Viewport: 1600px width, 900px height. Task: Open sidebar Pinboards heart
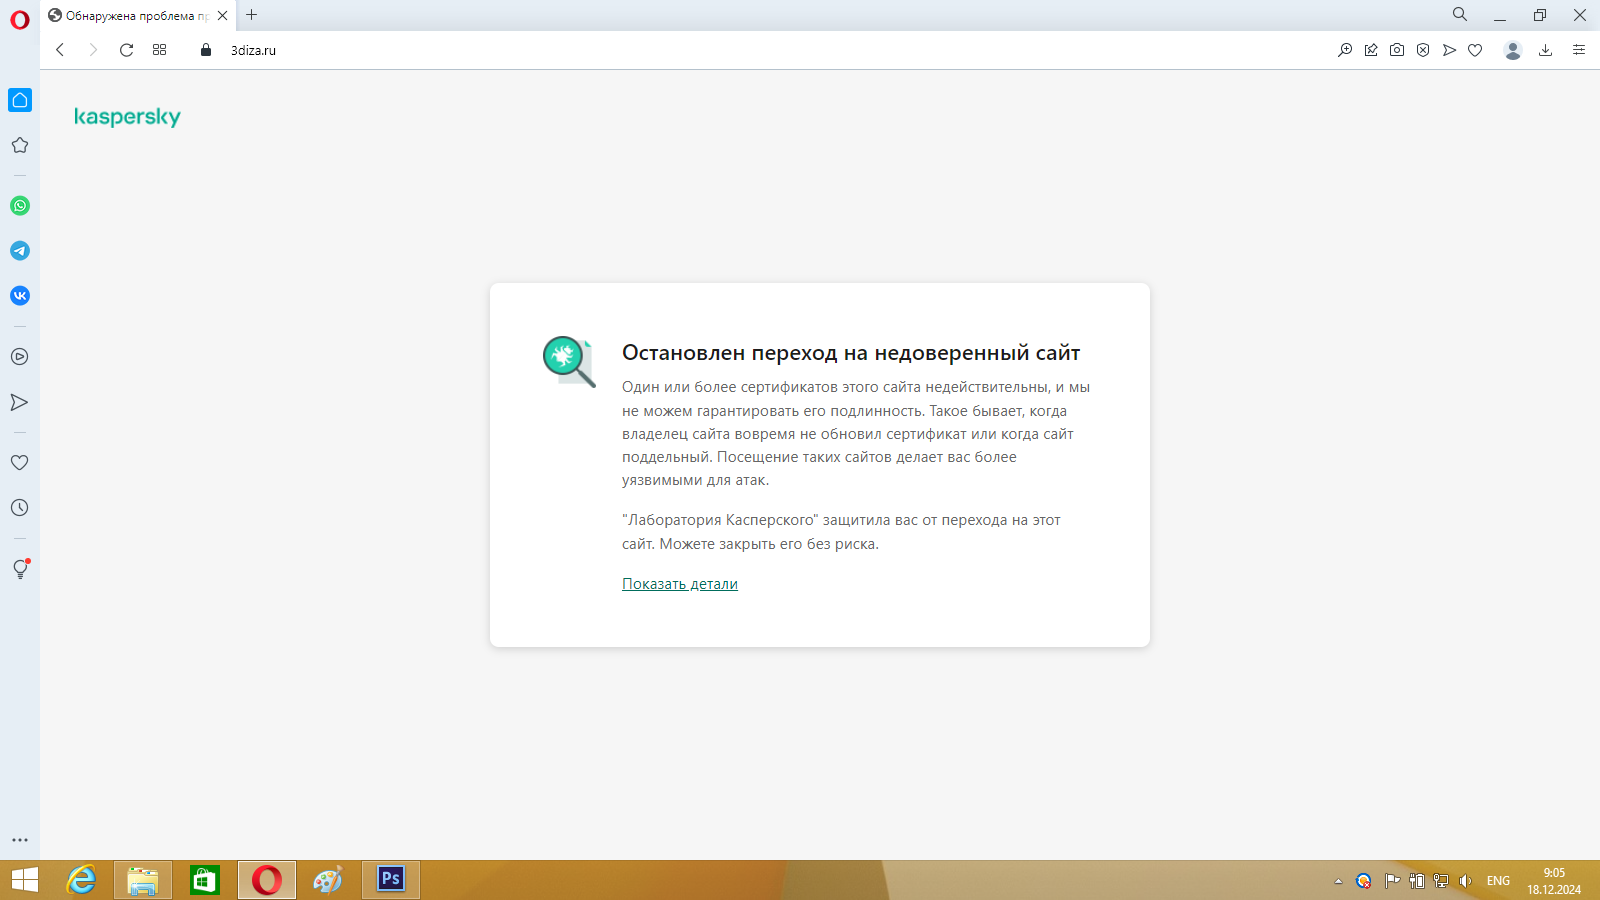[x=20, y=463]
